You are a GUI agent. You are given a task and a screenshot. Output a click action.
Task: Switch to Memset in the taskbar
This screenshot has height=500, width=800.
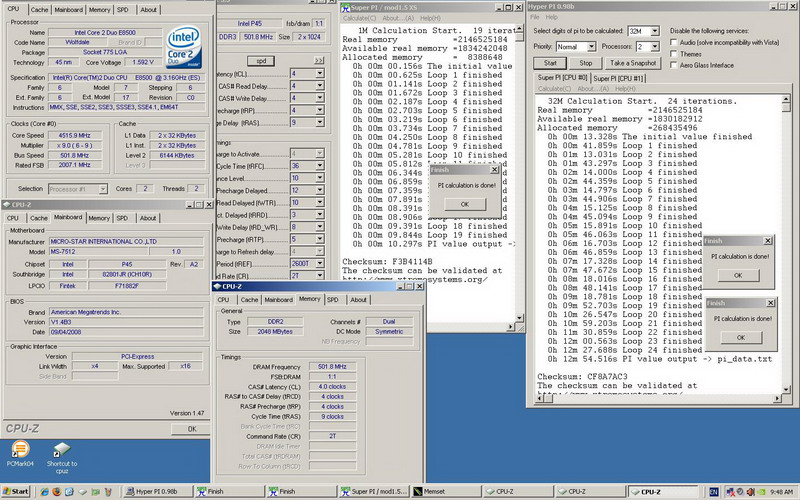(444, 492)
